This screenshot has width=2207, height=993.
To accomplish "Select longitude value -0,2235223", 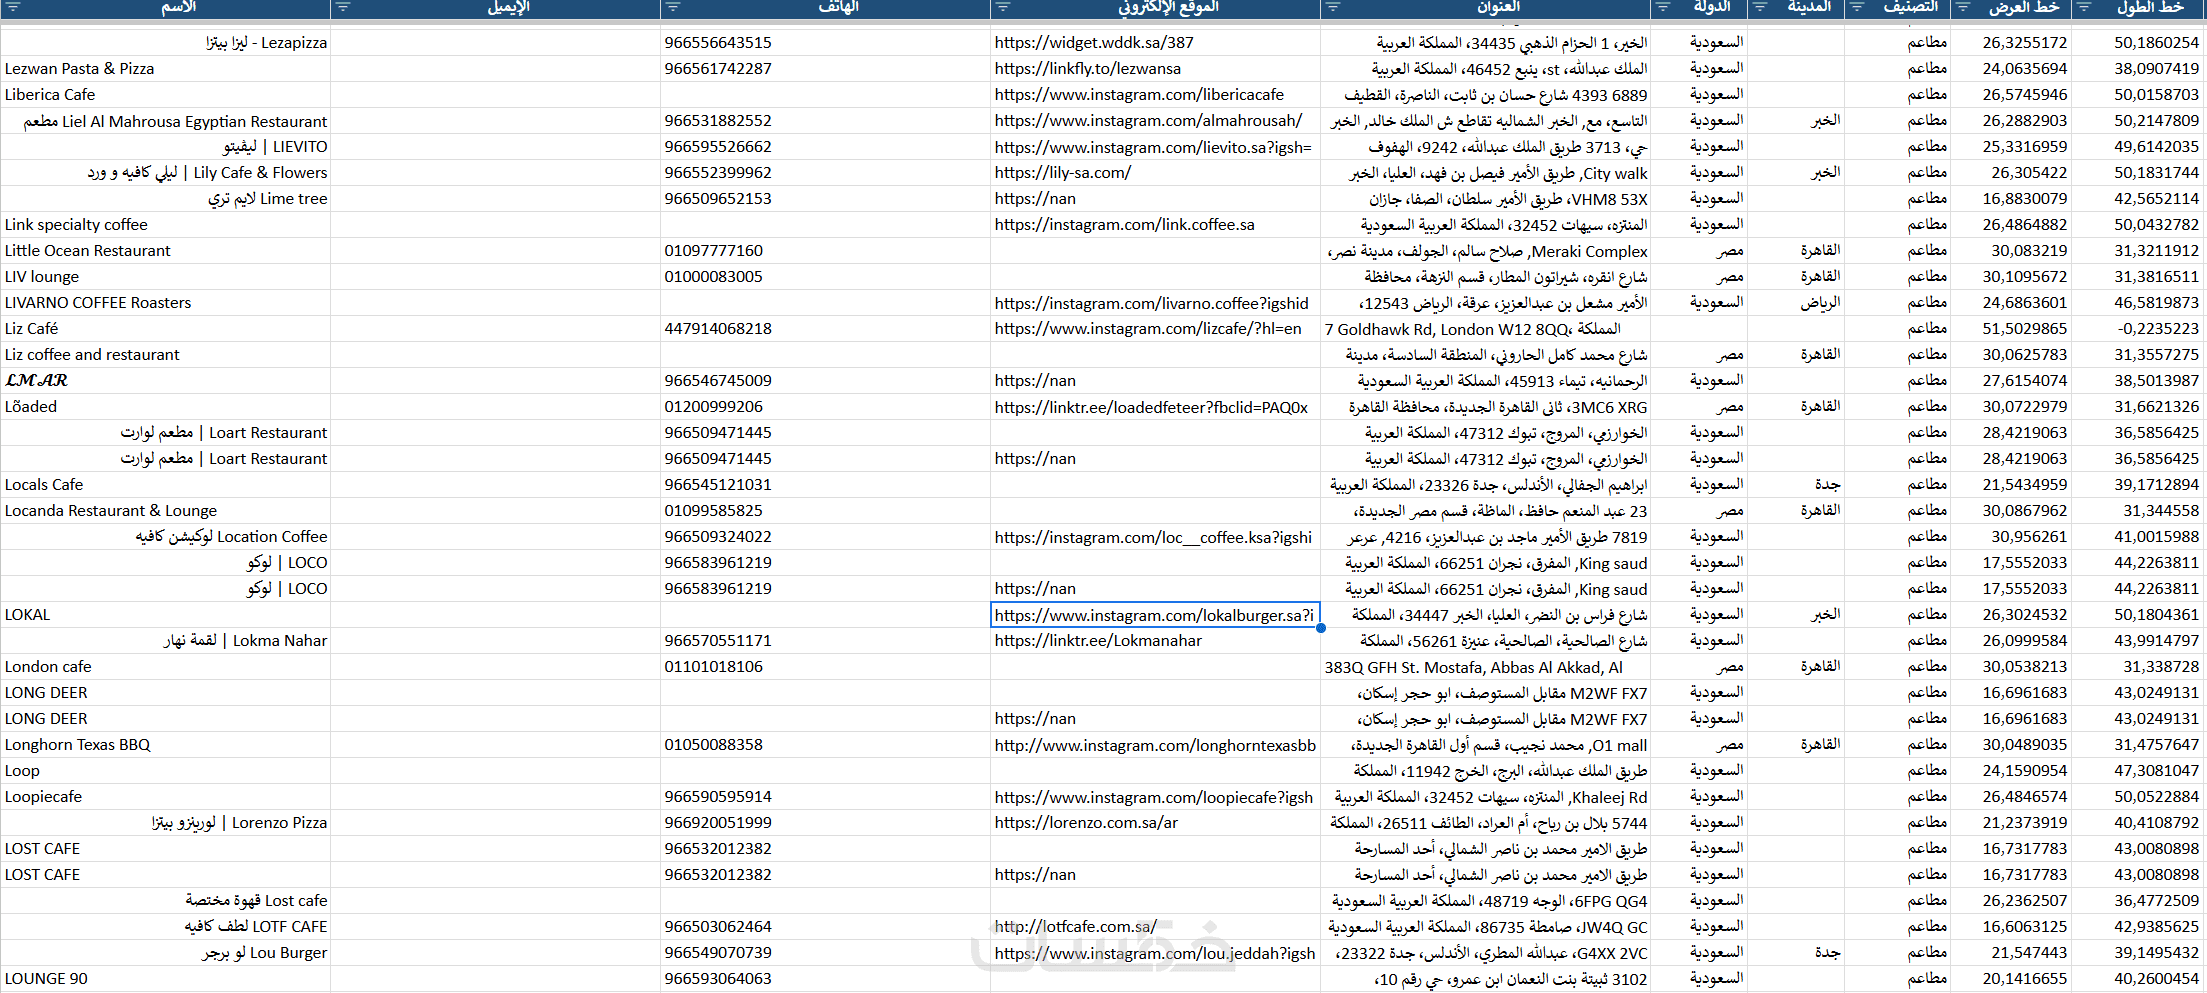I will [2139, 329].
